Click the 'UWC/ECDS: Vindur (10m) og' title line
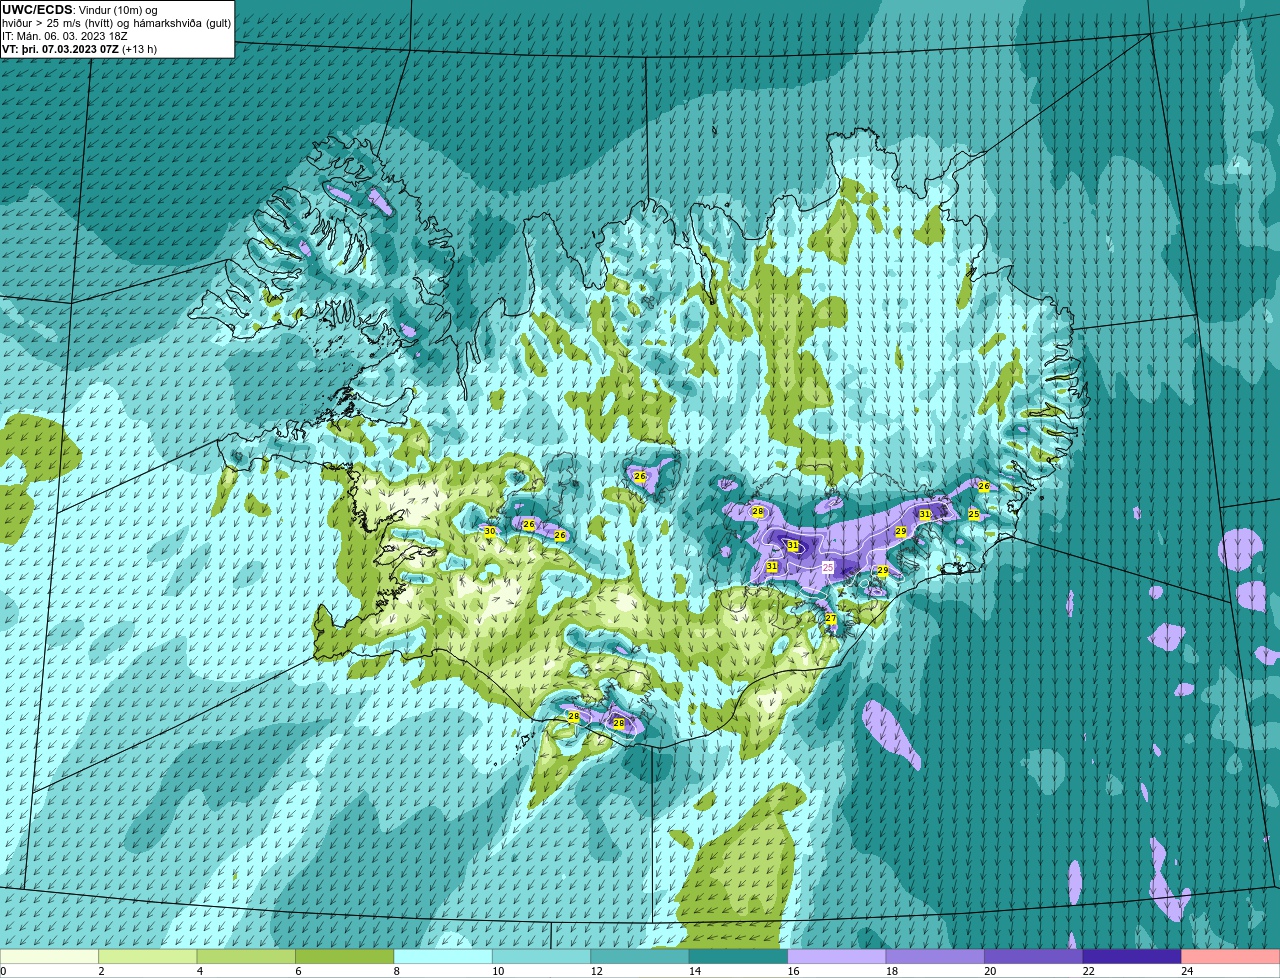 pos(80,10)
